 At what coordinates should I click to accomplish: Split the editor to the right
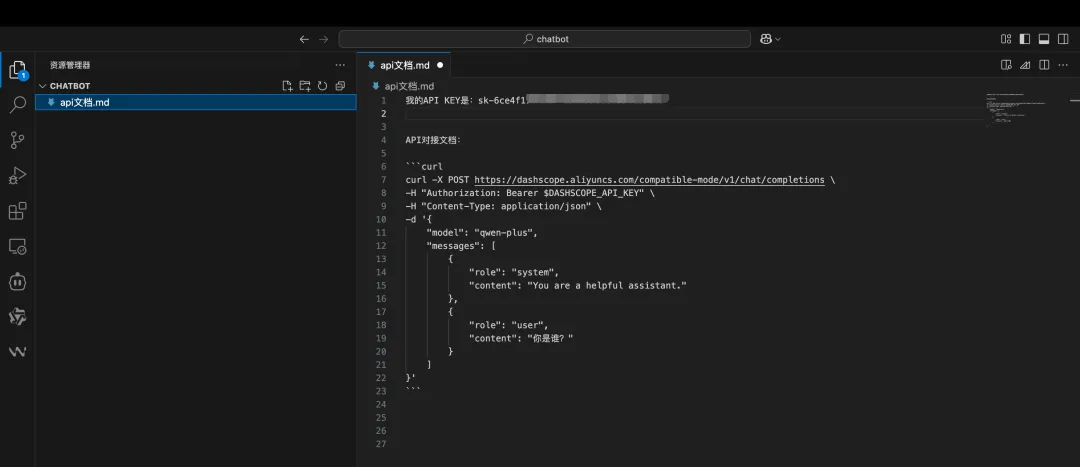click(x=1044, y=65)
